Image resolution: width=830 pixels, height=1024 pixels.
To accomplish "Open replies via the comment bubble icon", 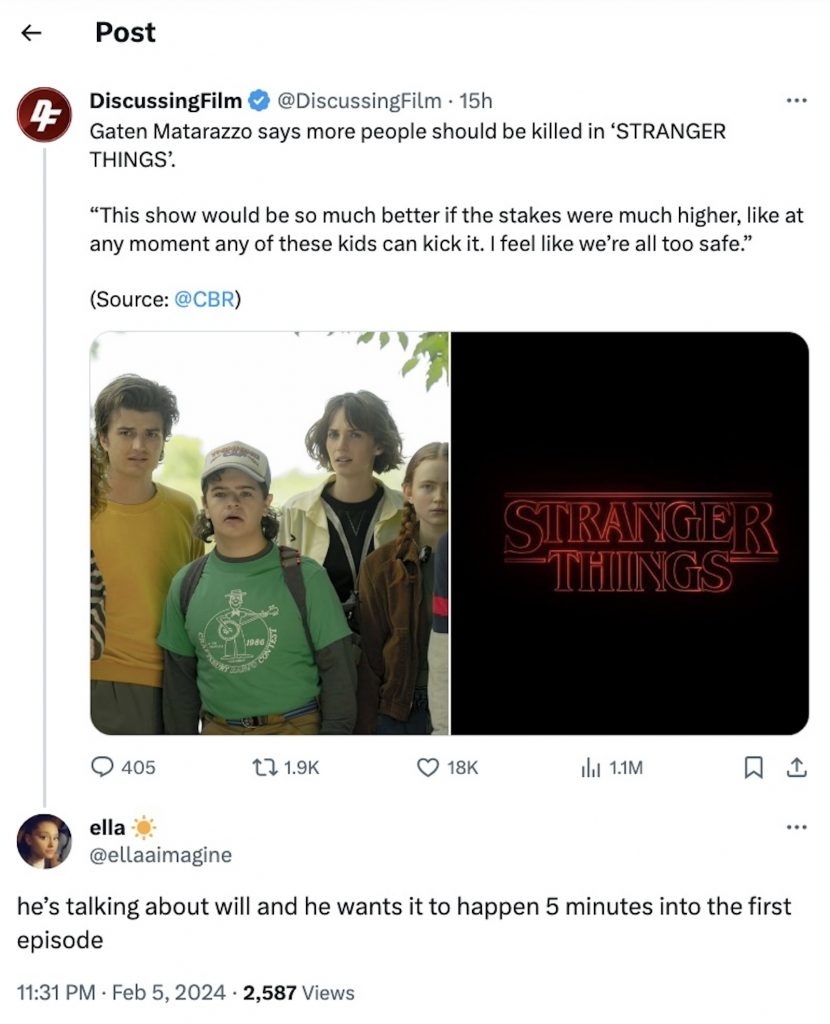I will pyautogui.click(x=104, y=767).
